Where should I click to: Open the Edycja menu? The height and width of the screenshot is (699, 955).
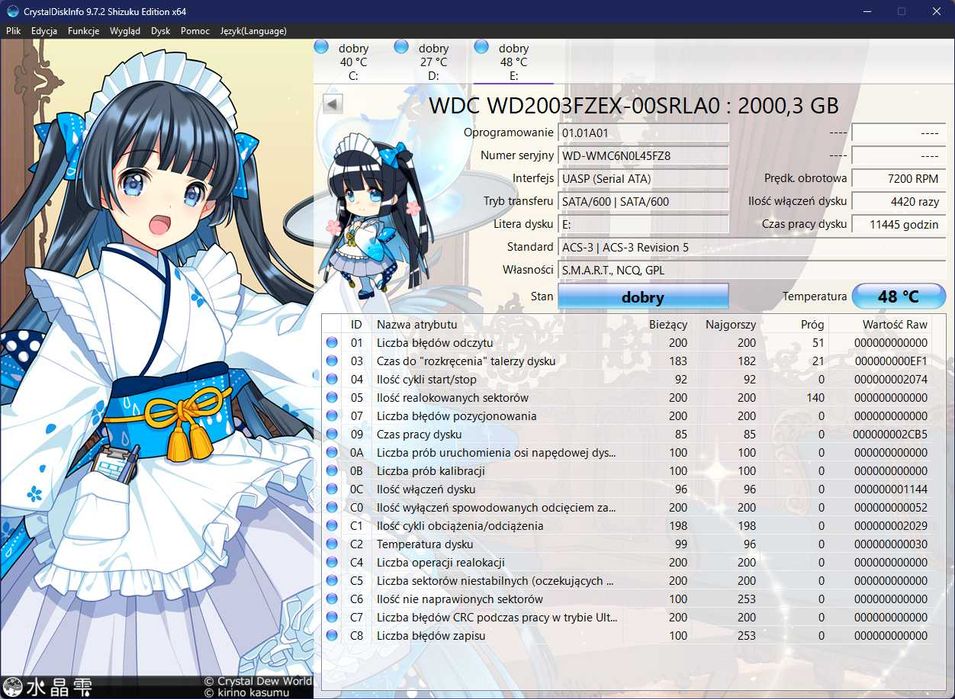click(x=44, y=30)
